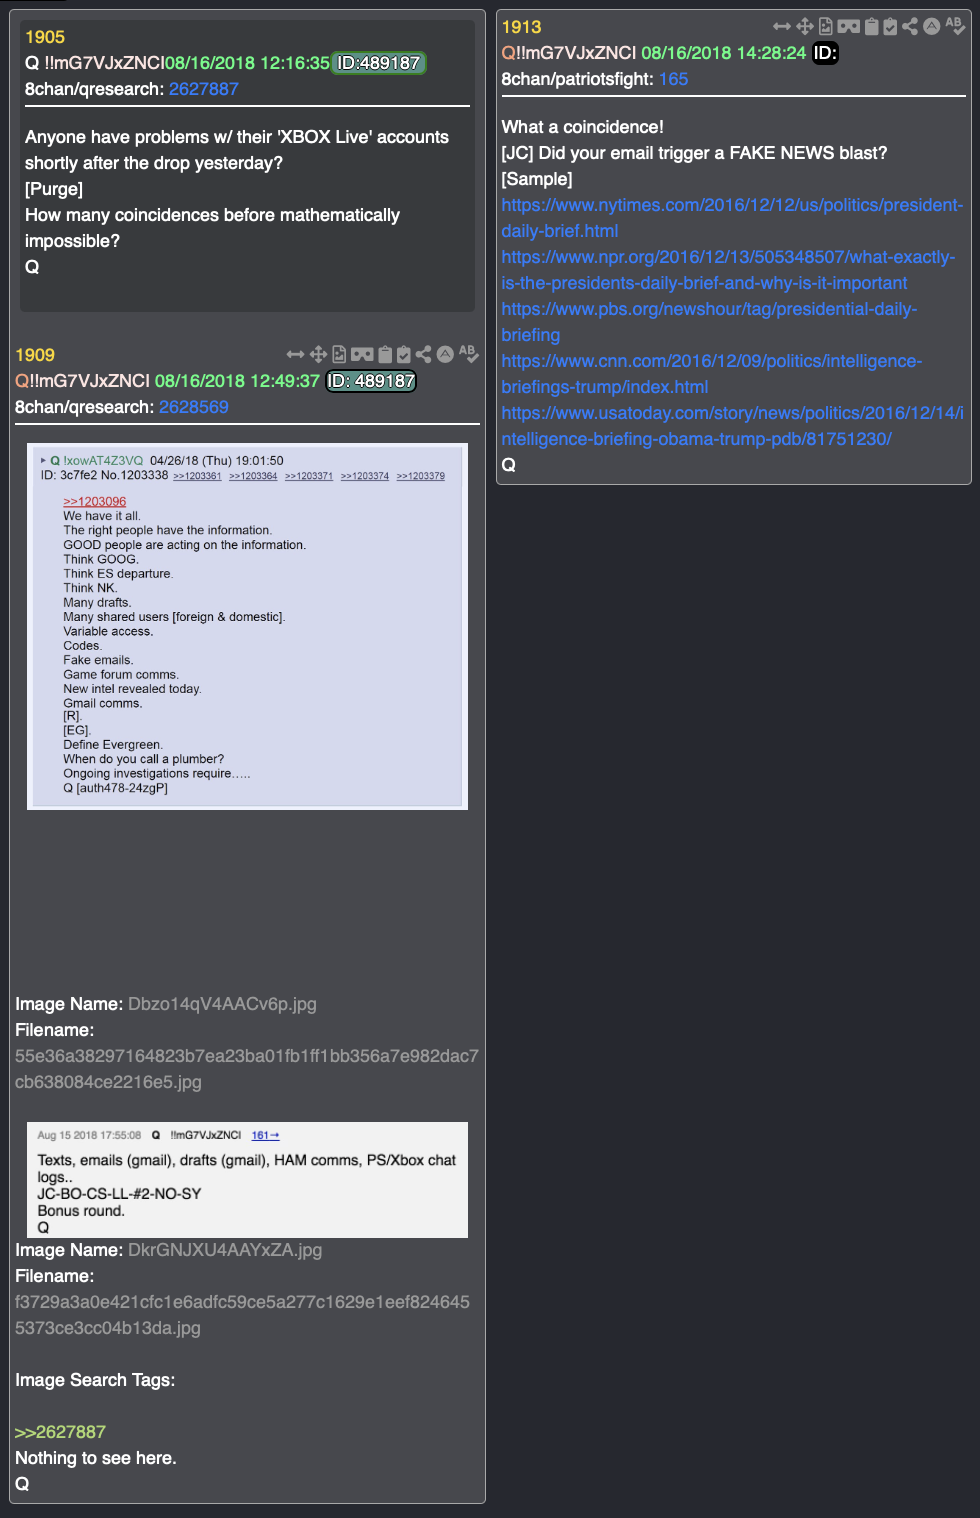Screen dimensions: 980x1518
Task: Open the DkrGNJXU4AAYxZA.jpg image thumbnail
Action: pyautogui.click(x=247, y=1180)
